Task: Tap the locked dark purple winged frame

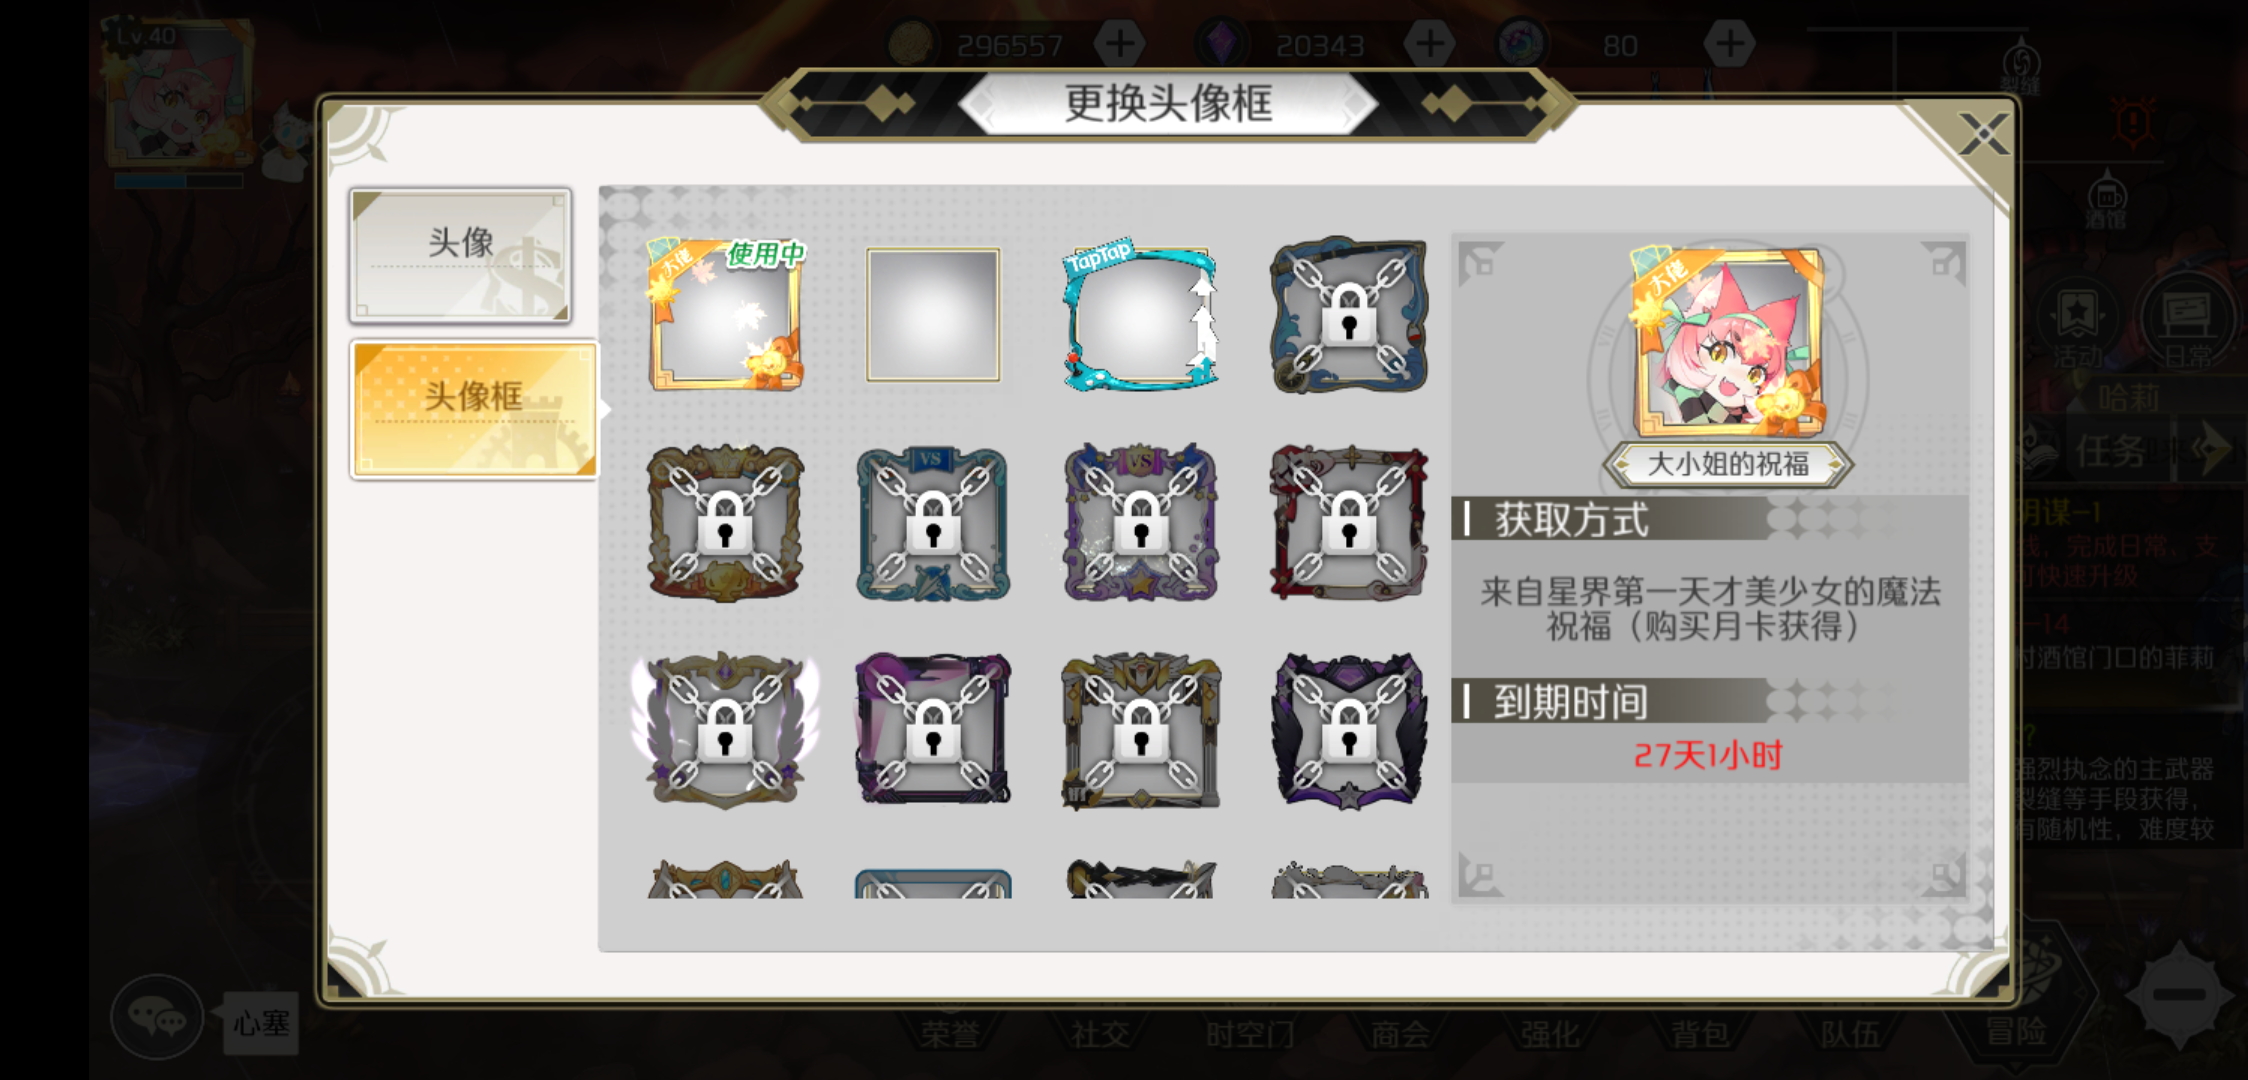Action: 1349,730
